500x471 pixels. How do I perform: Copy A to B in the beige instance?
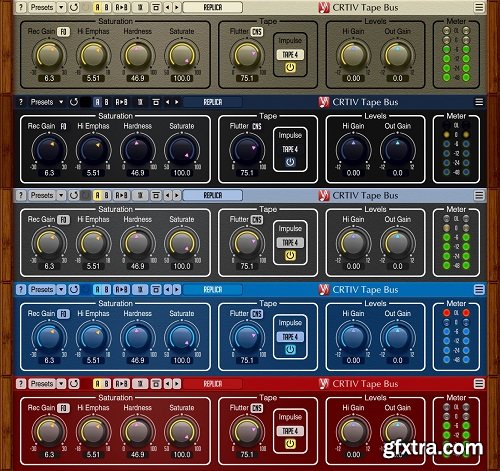click(x=121, y=7)
